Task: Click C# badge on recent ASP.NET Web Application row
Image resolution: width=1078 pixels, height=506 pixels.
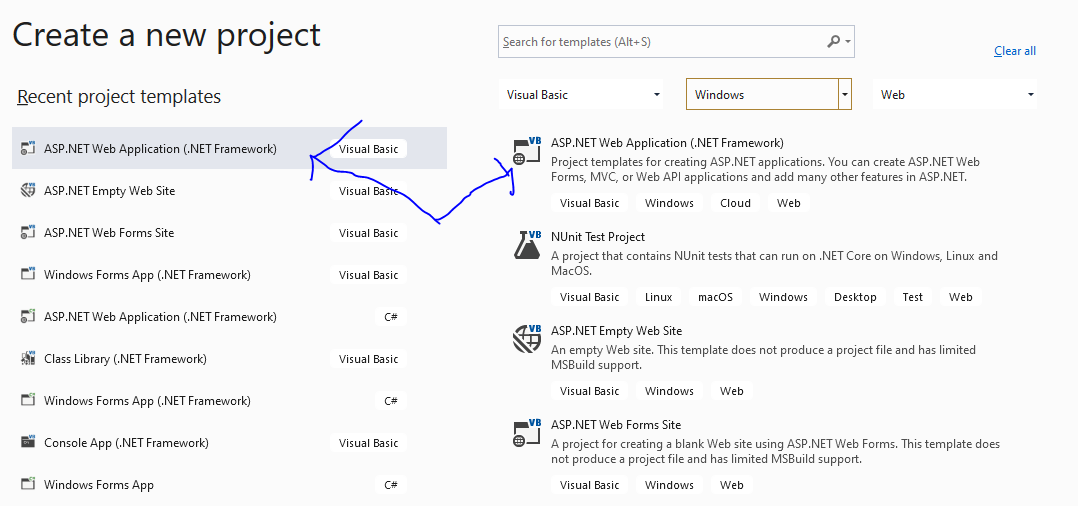Action: point(390,316)
